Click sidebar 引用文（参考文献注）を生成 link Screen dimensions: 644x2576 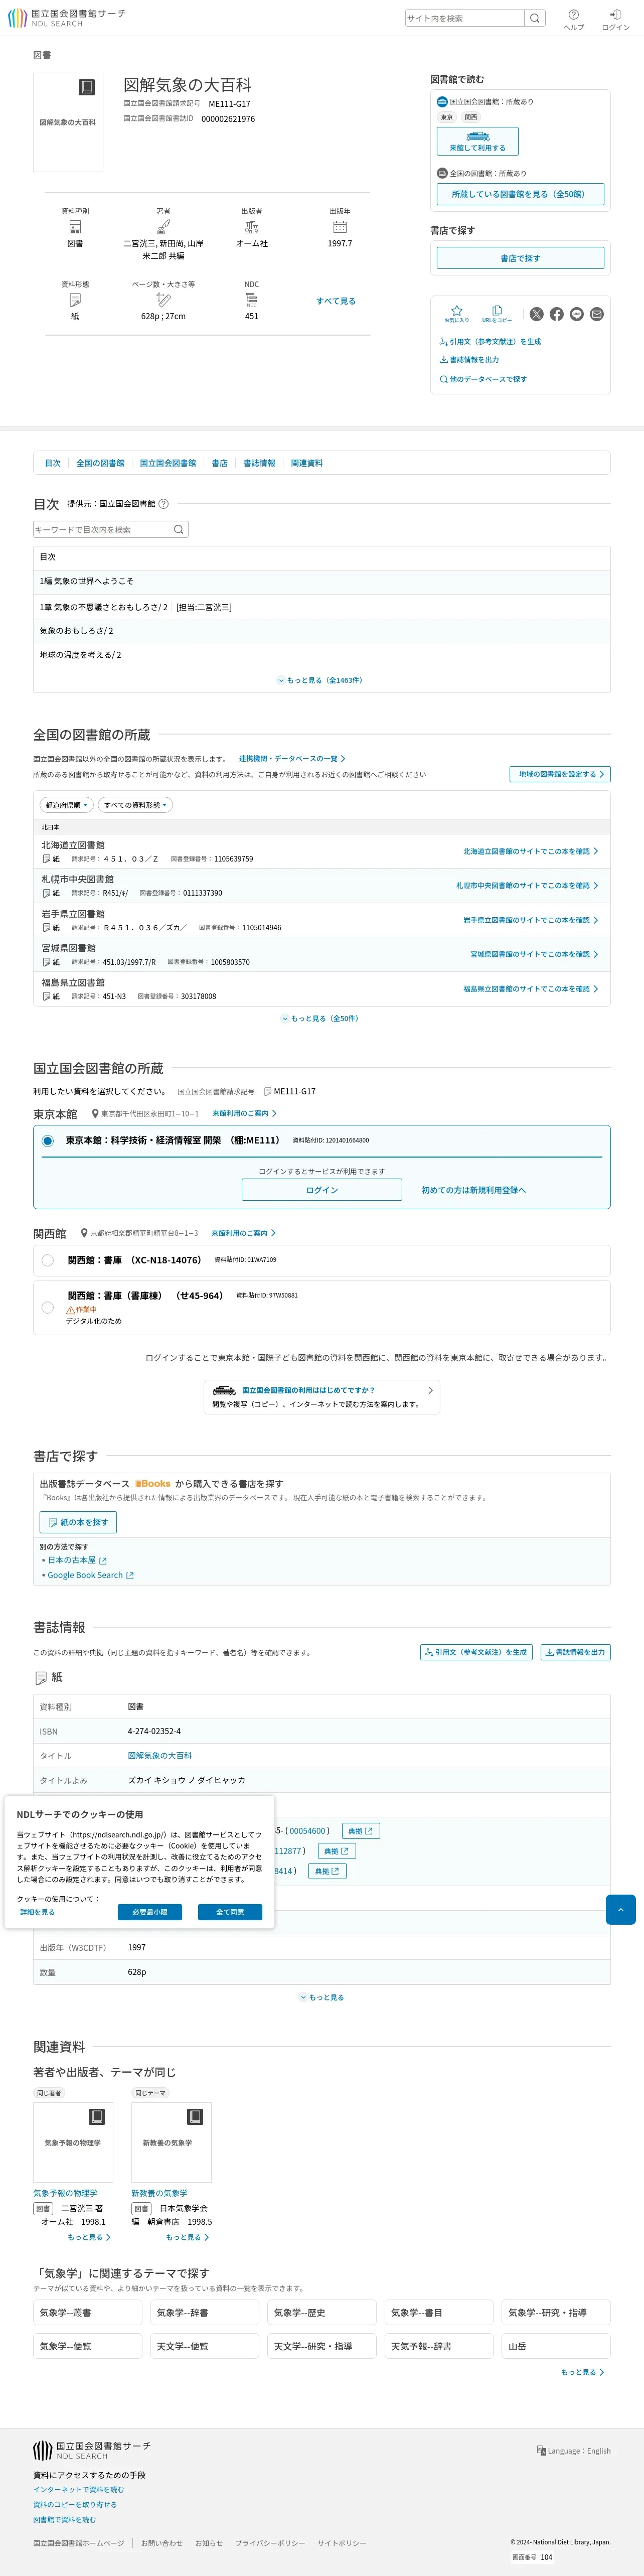click(x=490, y=342)
